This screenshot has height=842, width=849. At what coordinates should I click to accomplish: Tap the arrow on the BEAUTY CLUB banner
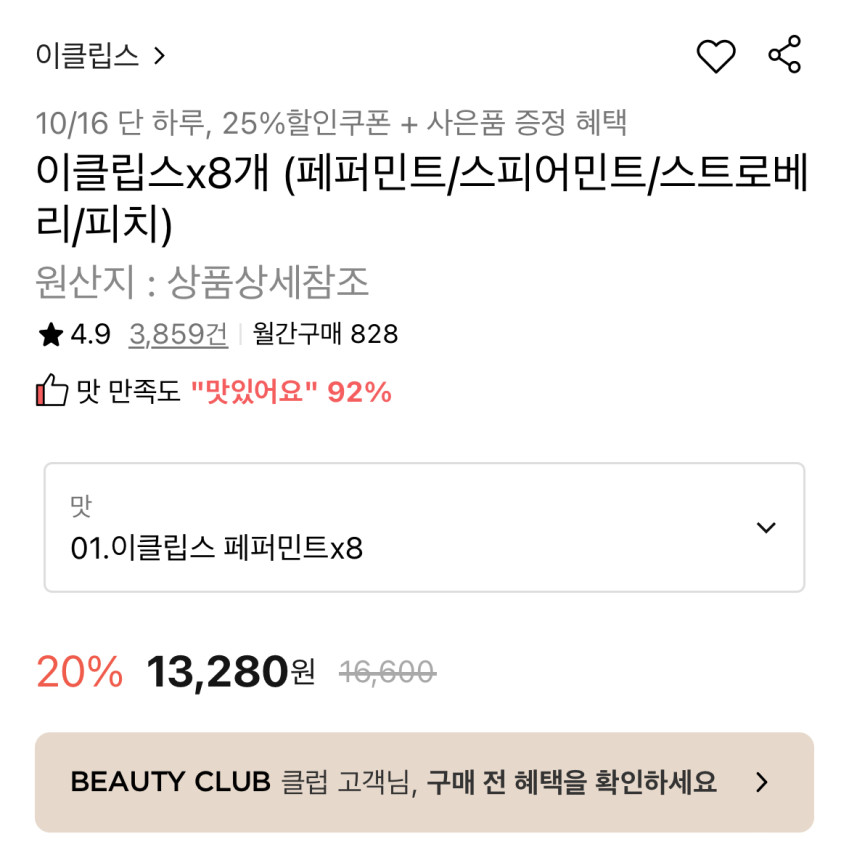(762, 782)
